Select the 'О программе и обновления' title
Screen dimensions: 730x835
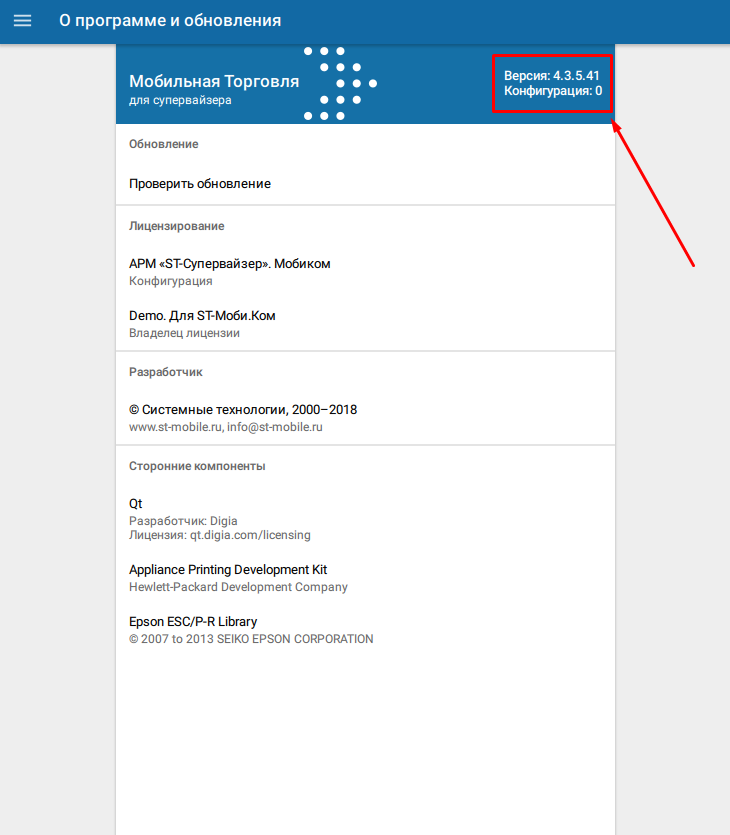[170, 20]
